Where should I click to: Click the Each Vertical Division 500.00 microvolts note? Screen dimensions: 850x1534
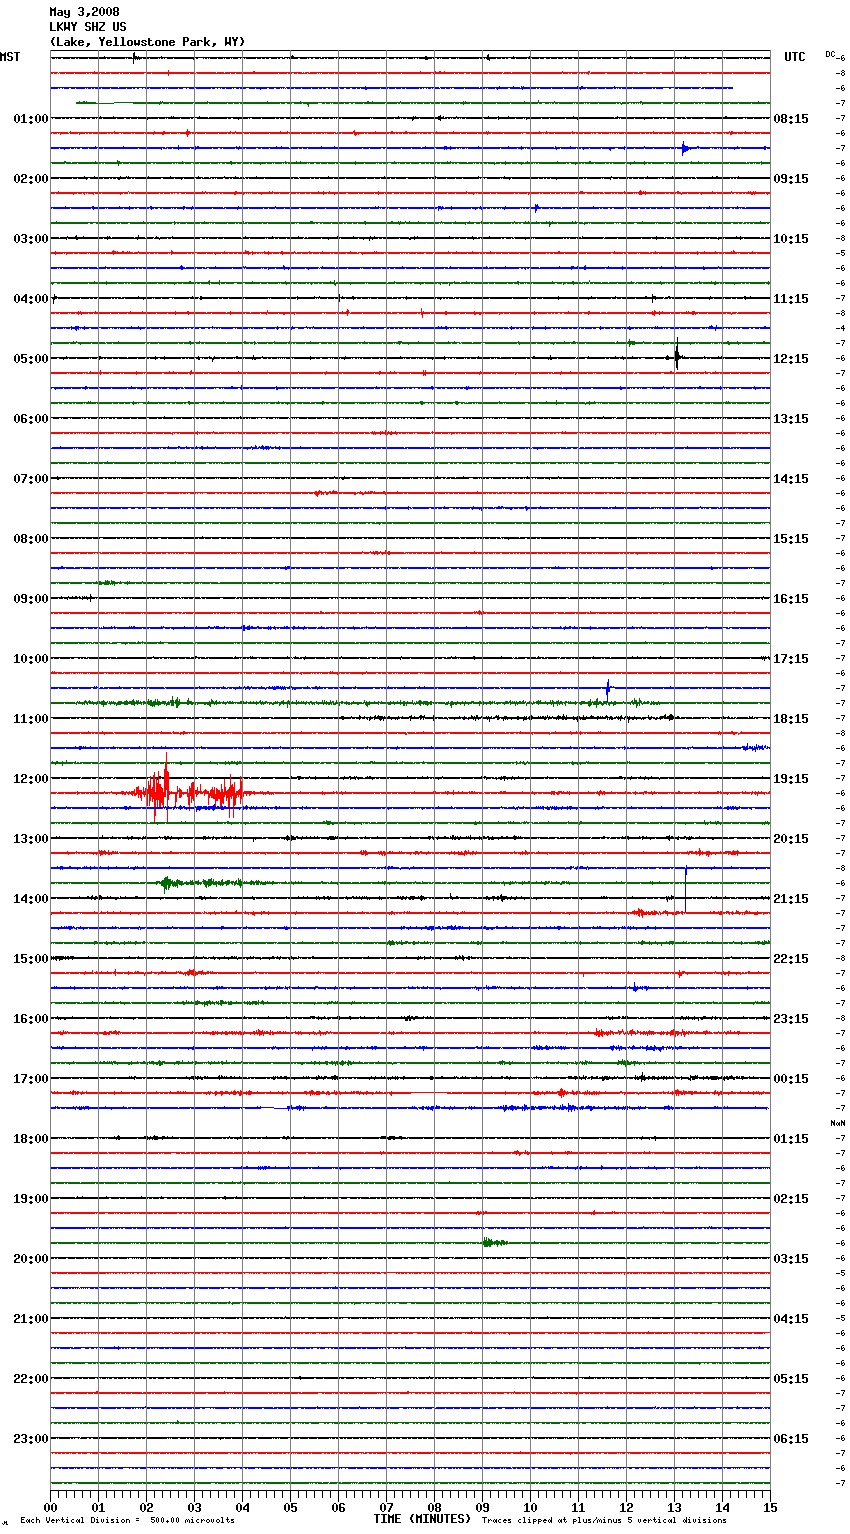click(x=127, y=1521)
